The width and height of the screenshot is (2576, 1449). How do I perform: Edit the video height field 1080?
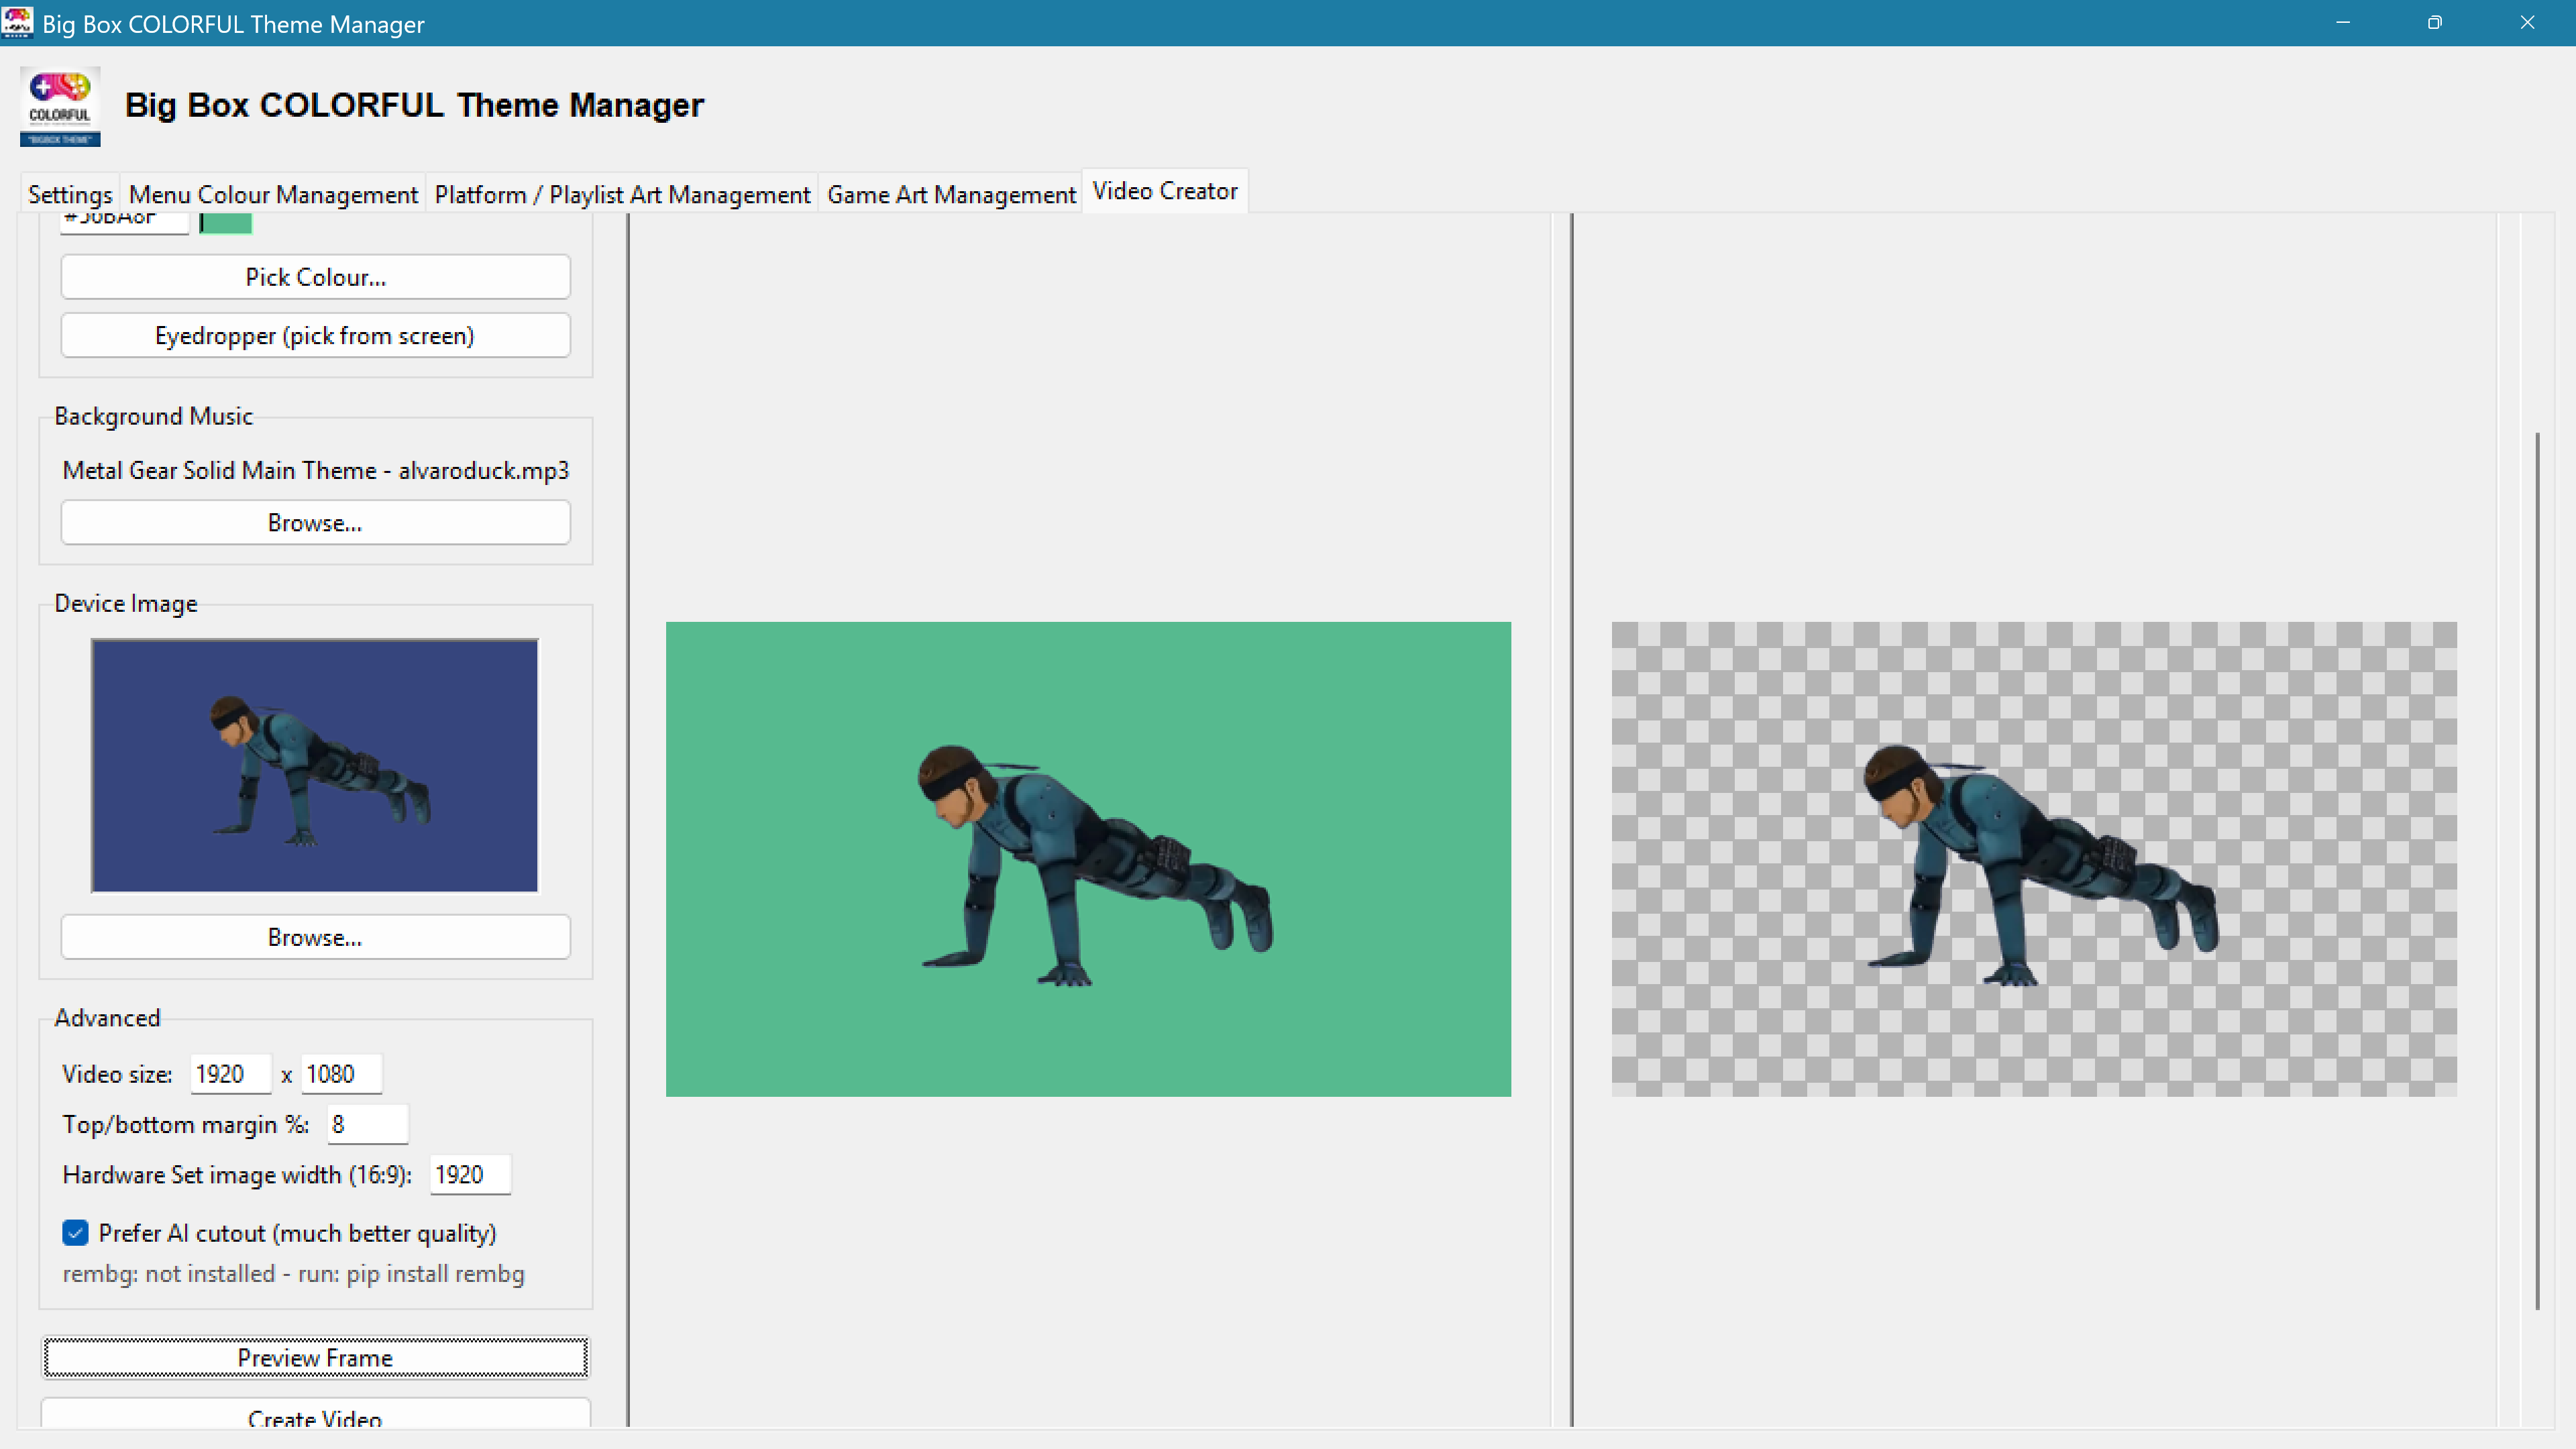point(341,1074)
